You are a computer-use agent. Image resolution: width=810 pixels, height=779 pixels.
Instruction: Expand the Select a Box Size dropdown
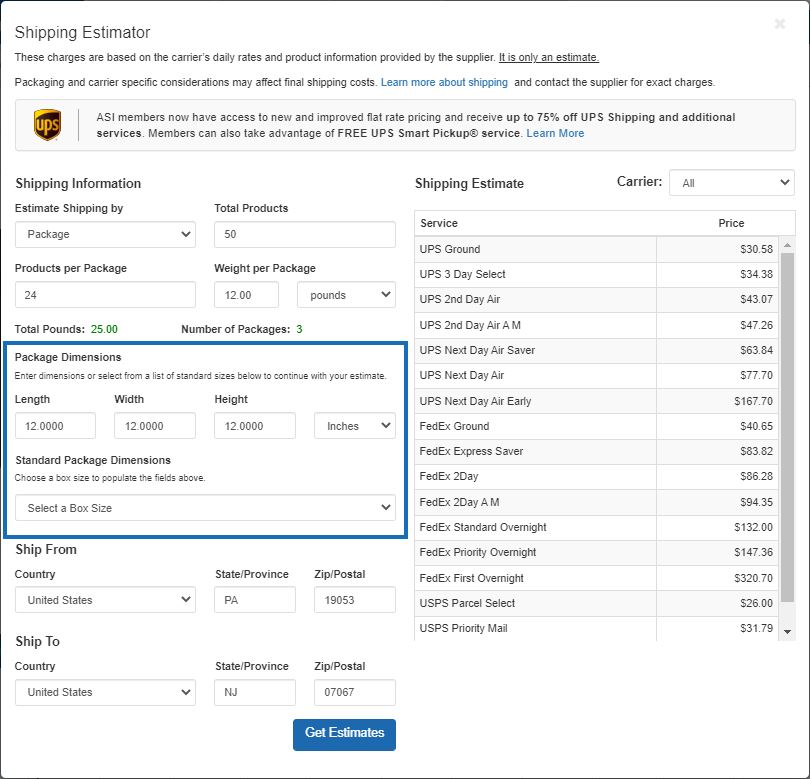[x=205, y=508]
